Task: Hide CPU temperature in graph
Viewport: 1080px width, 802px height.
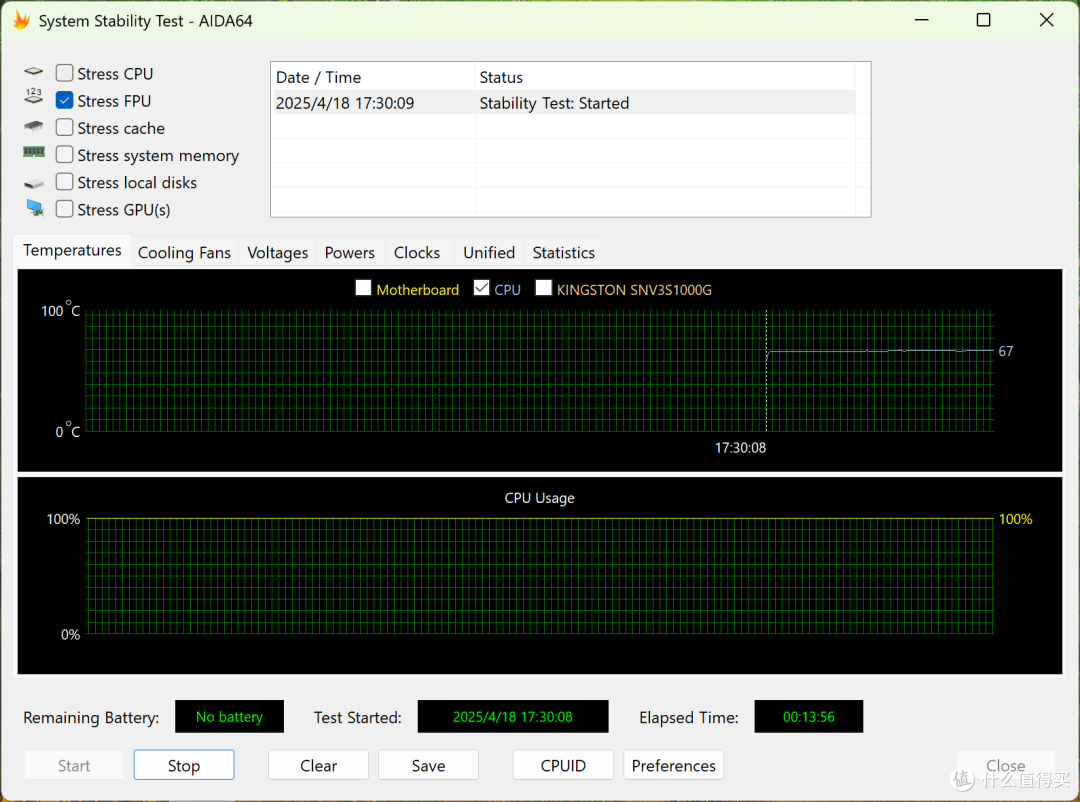Action: tap(481, 288)
